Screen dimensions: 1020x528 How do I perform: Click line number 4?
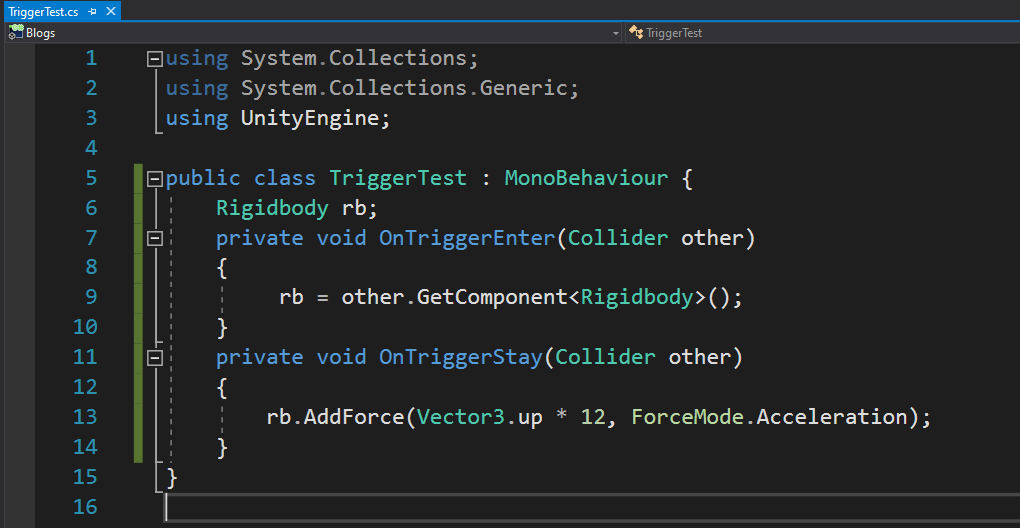pyautogui.click(x=91, y=148)
